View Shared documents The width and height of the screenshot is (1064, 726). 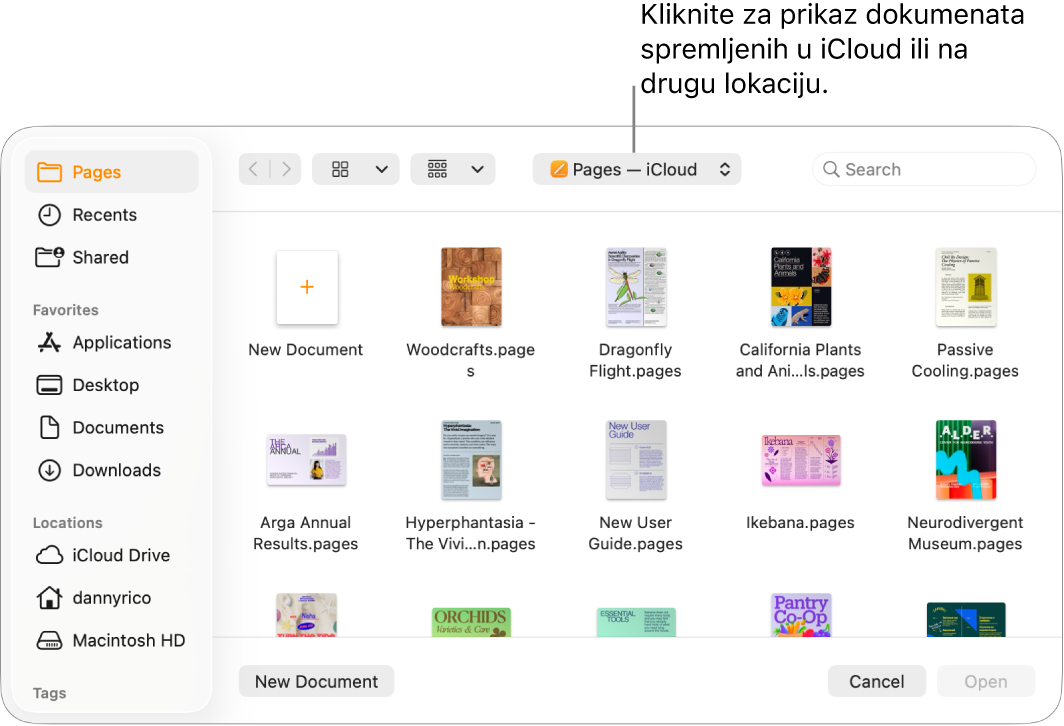point(99,257)
